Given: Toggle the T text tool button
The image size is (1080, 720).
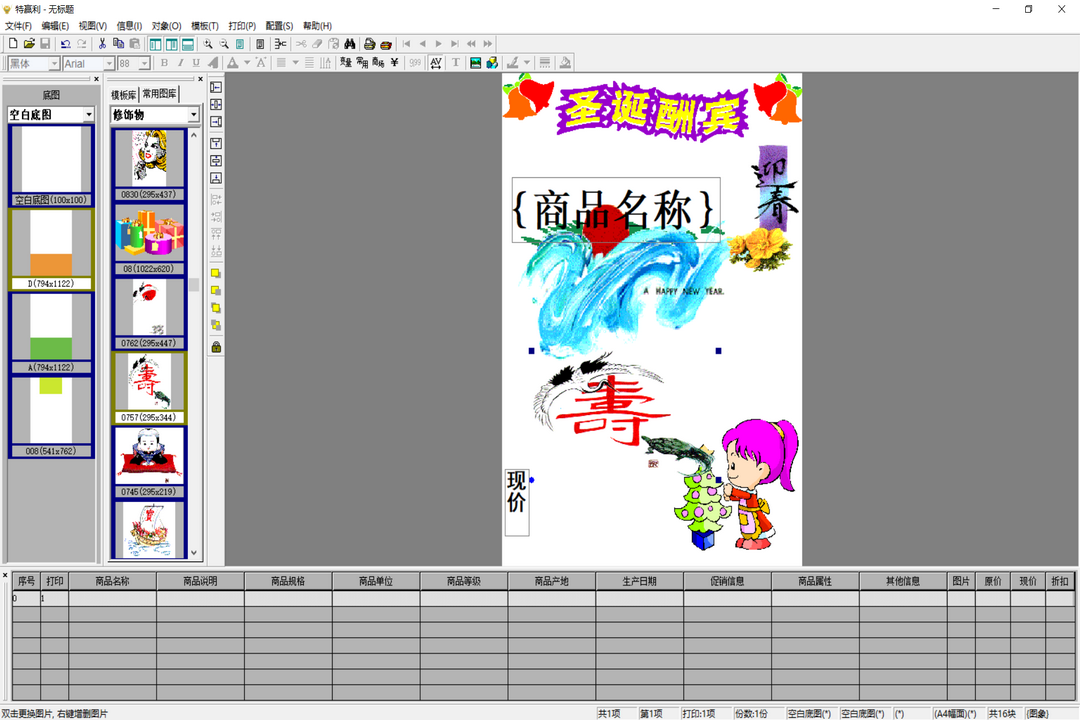Looking at the screenshot, I should click(x=456, y=63).
